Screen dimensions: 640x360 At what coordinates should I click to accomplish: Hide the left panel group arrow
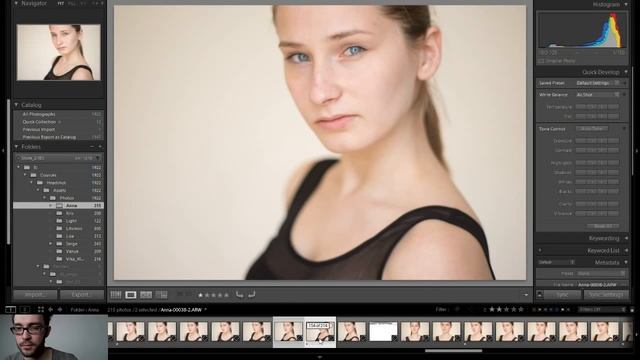tap(3, 151)
